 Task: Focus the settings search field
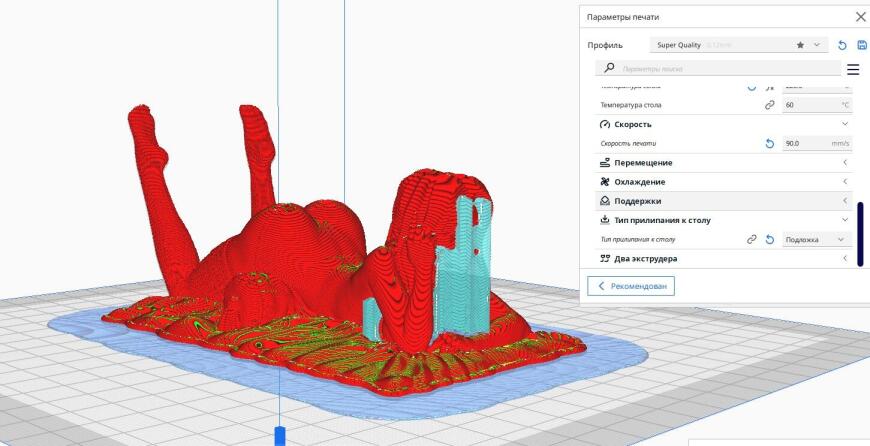click(x=718, y=69)
